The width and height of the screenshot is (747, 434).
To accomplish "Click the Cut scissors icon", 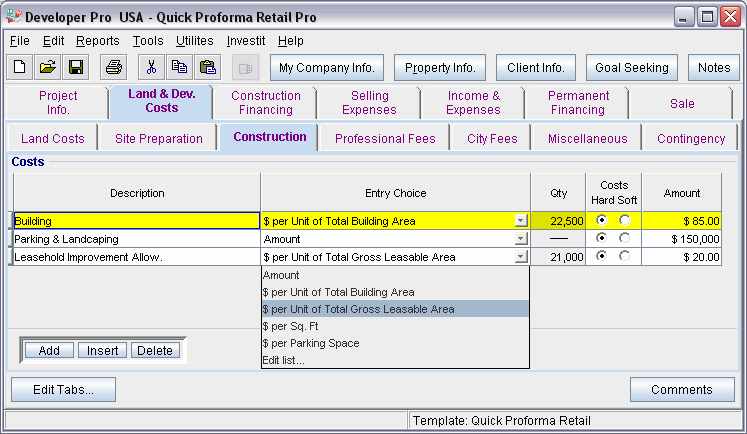I will [x=151, y=67].
